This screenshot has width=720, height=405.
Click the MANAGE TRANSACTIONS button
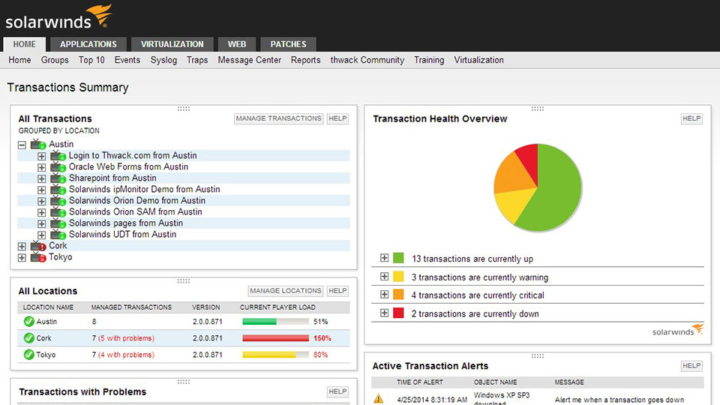pyautogui.click(x=279, y=118)
